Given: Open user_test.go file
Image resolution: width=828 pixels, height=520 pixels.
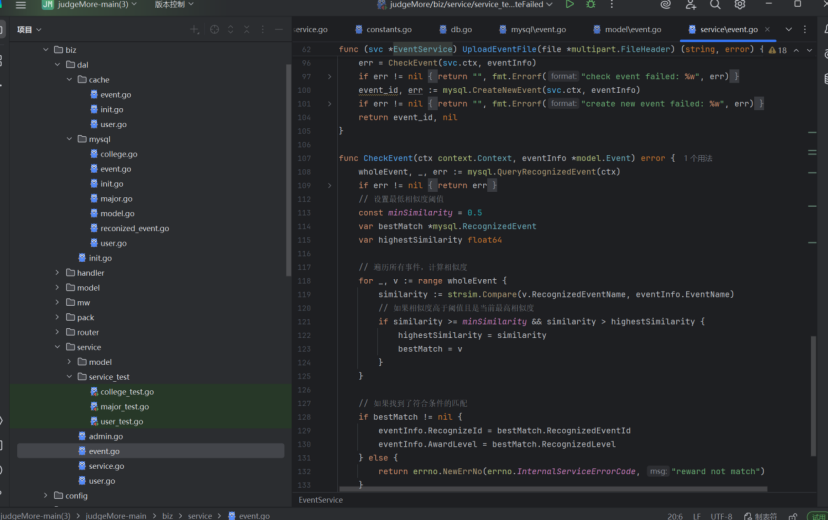Looking at the screenshot, I should pos(116,421).
